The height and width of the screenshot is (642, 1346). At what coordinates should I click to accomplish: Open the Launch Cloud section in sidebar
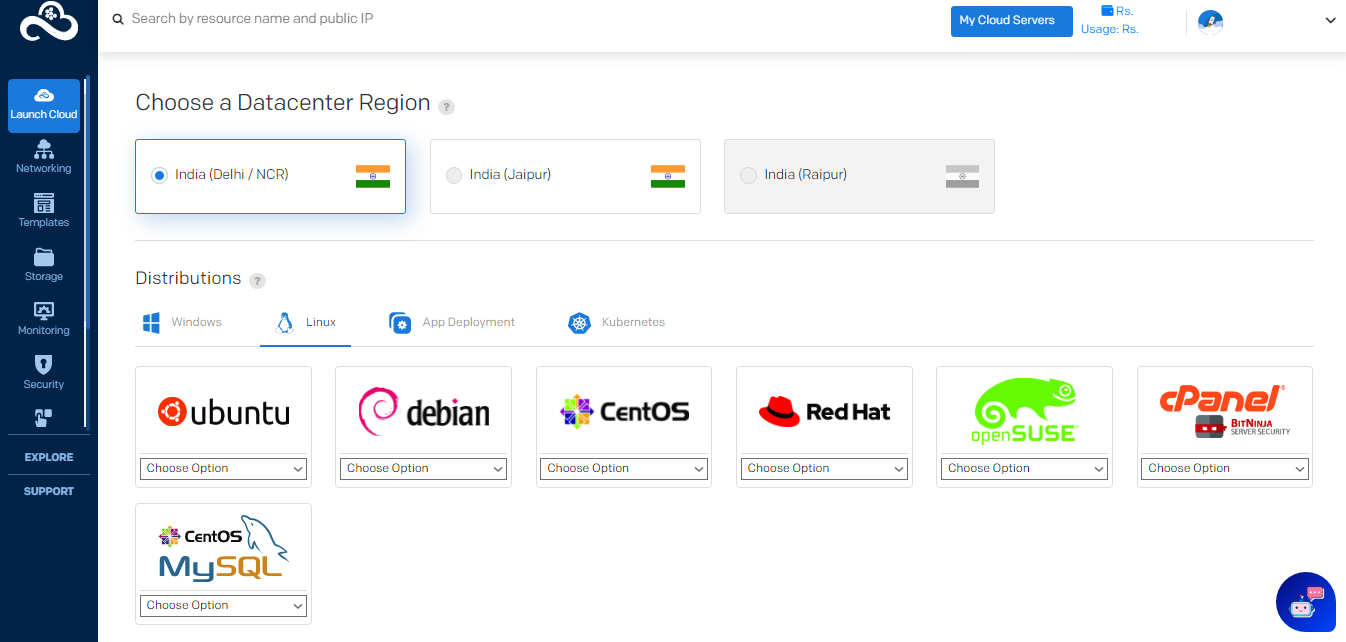click(43, 105)
